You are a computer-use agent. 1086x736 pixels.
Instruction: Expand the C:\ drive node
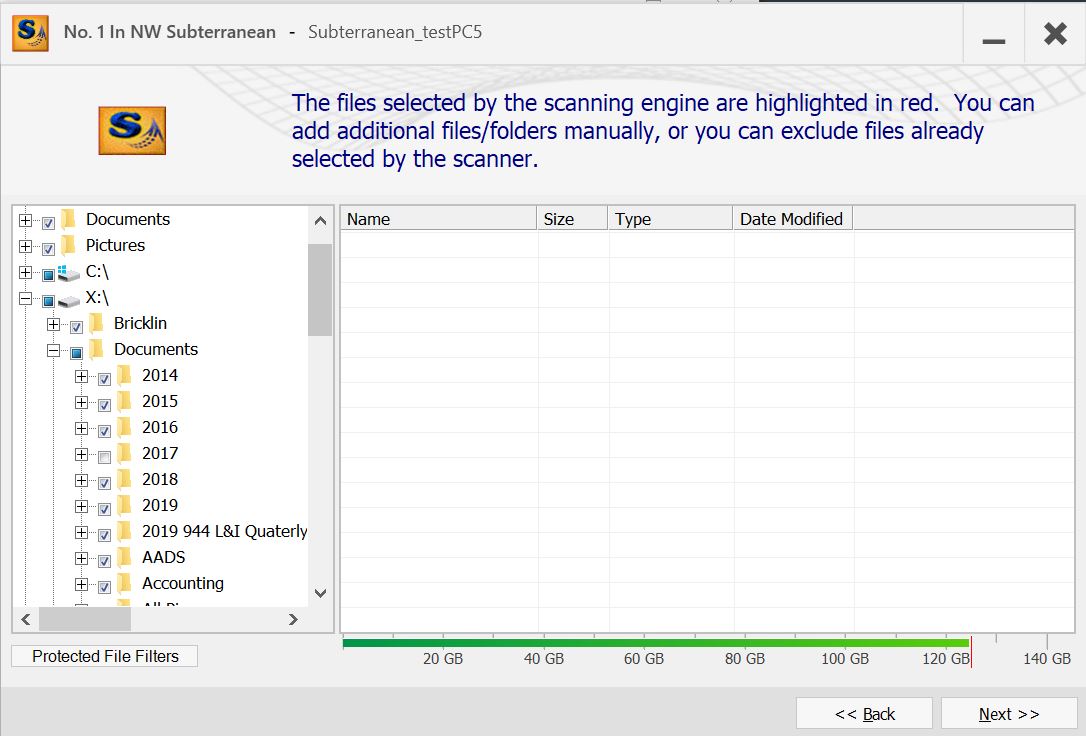[26, 273]
